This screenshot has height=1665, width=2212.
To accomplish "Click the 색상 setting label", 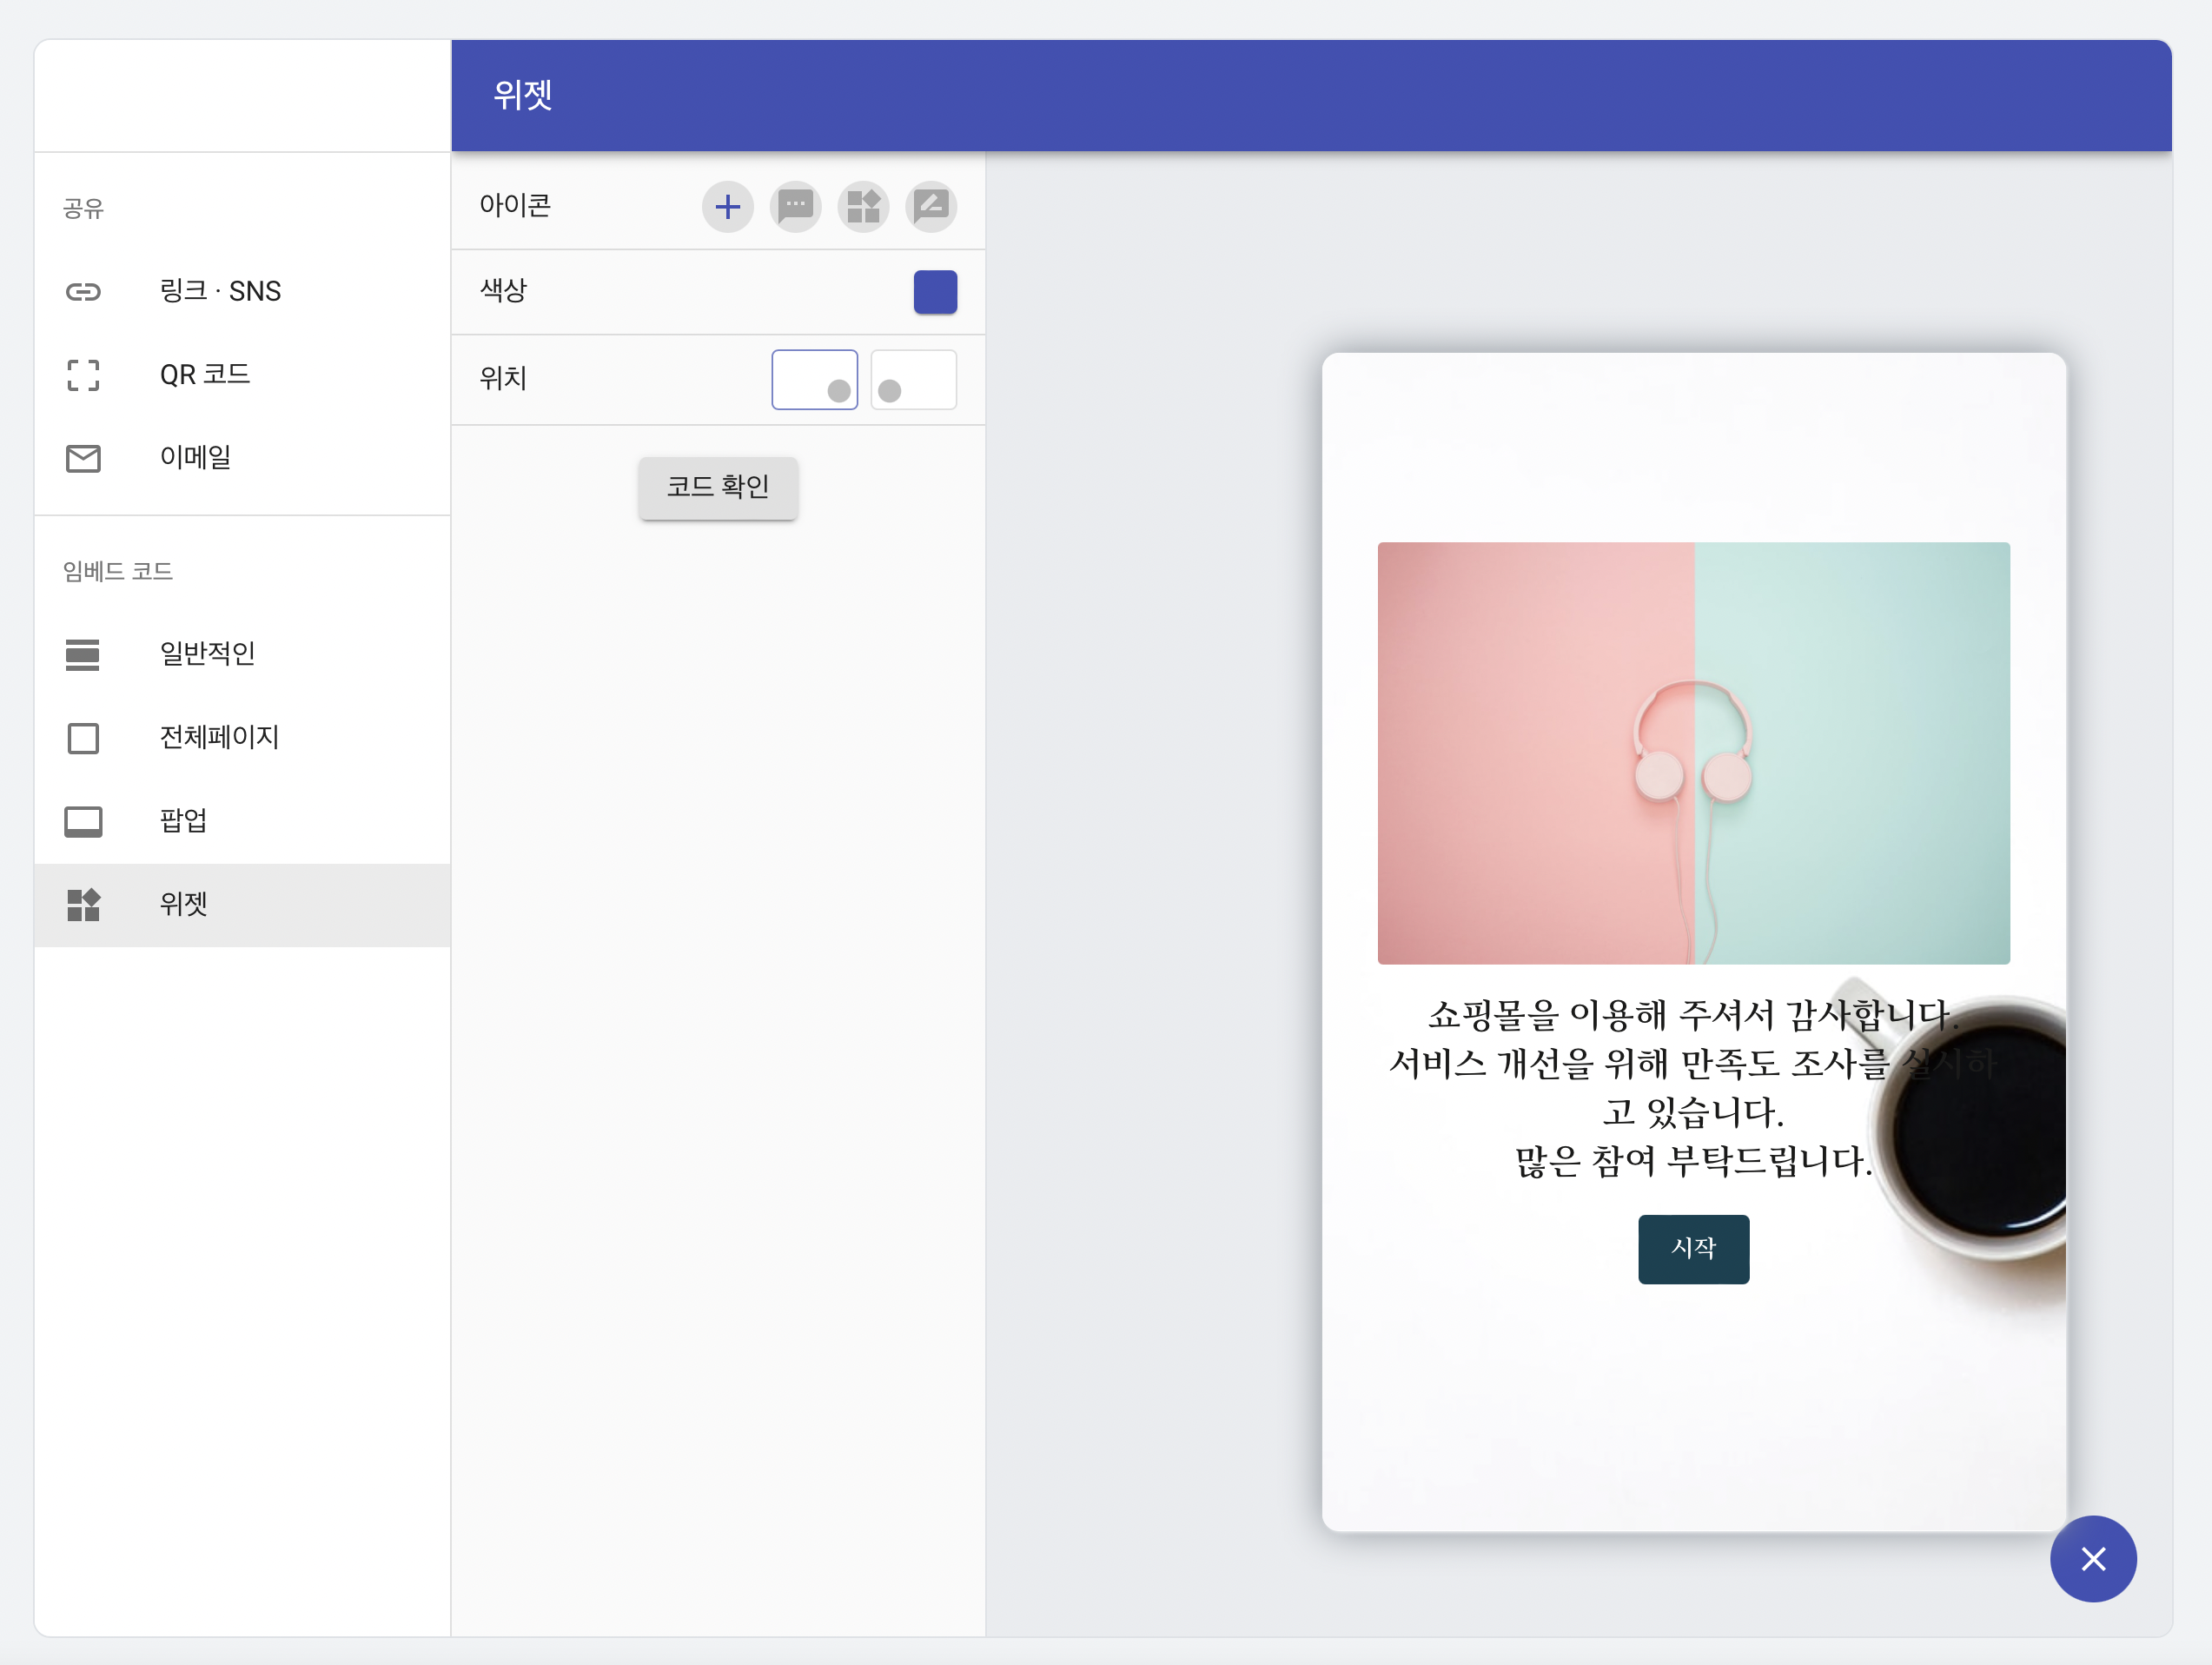I will (x=503, y=290).
